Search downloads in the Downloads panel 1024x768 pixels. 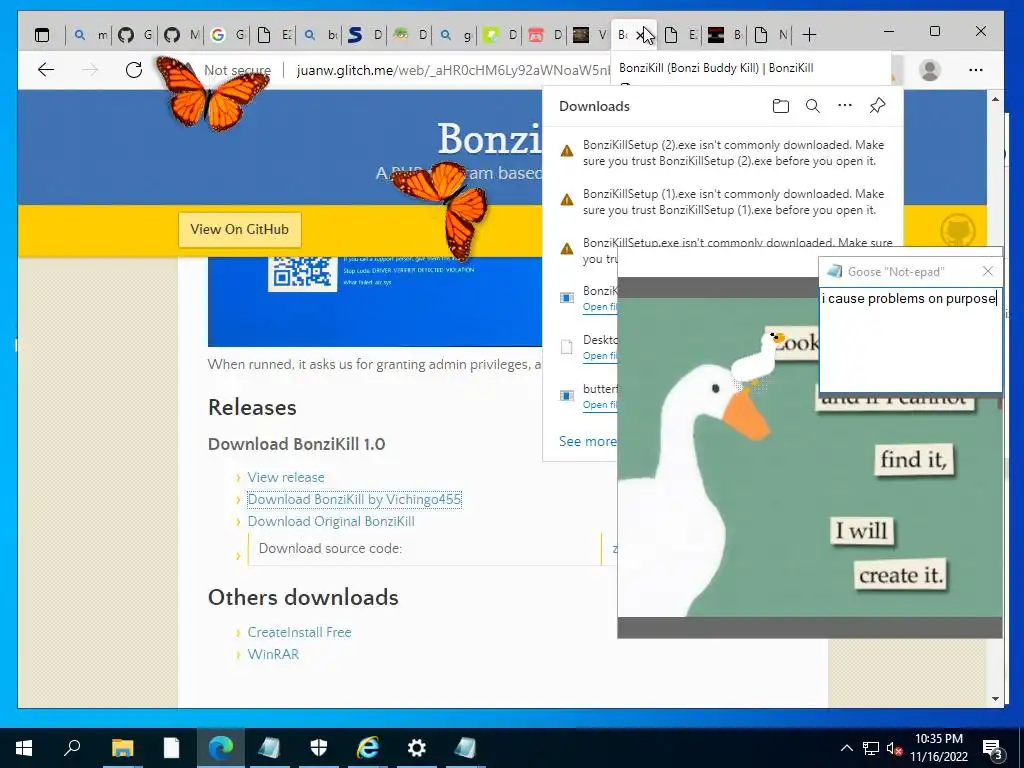tap(812, 106)
